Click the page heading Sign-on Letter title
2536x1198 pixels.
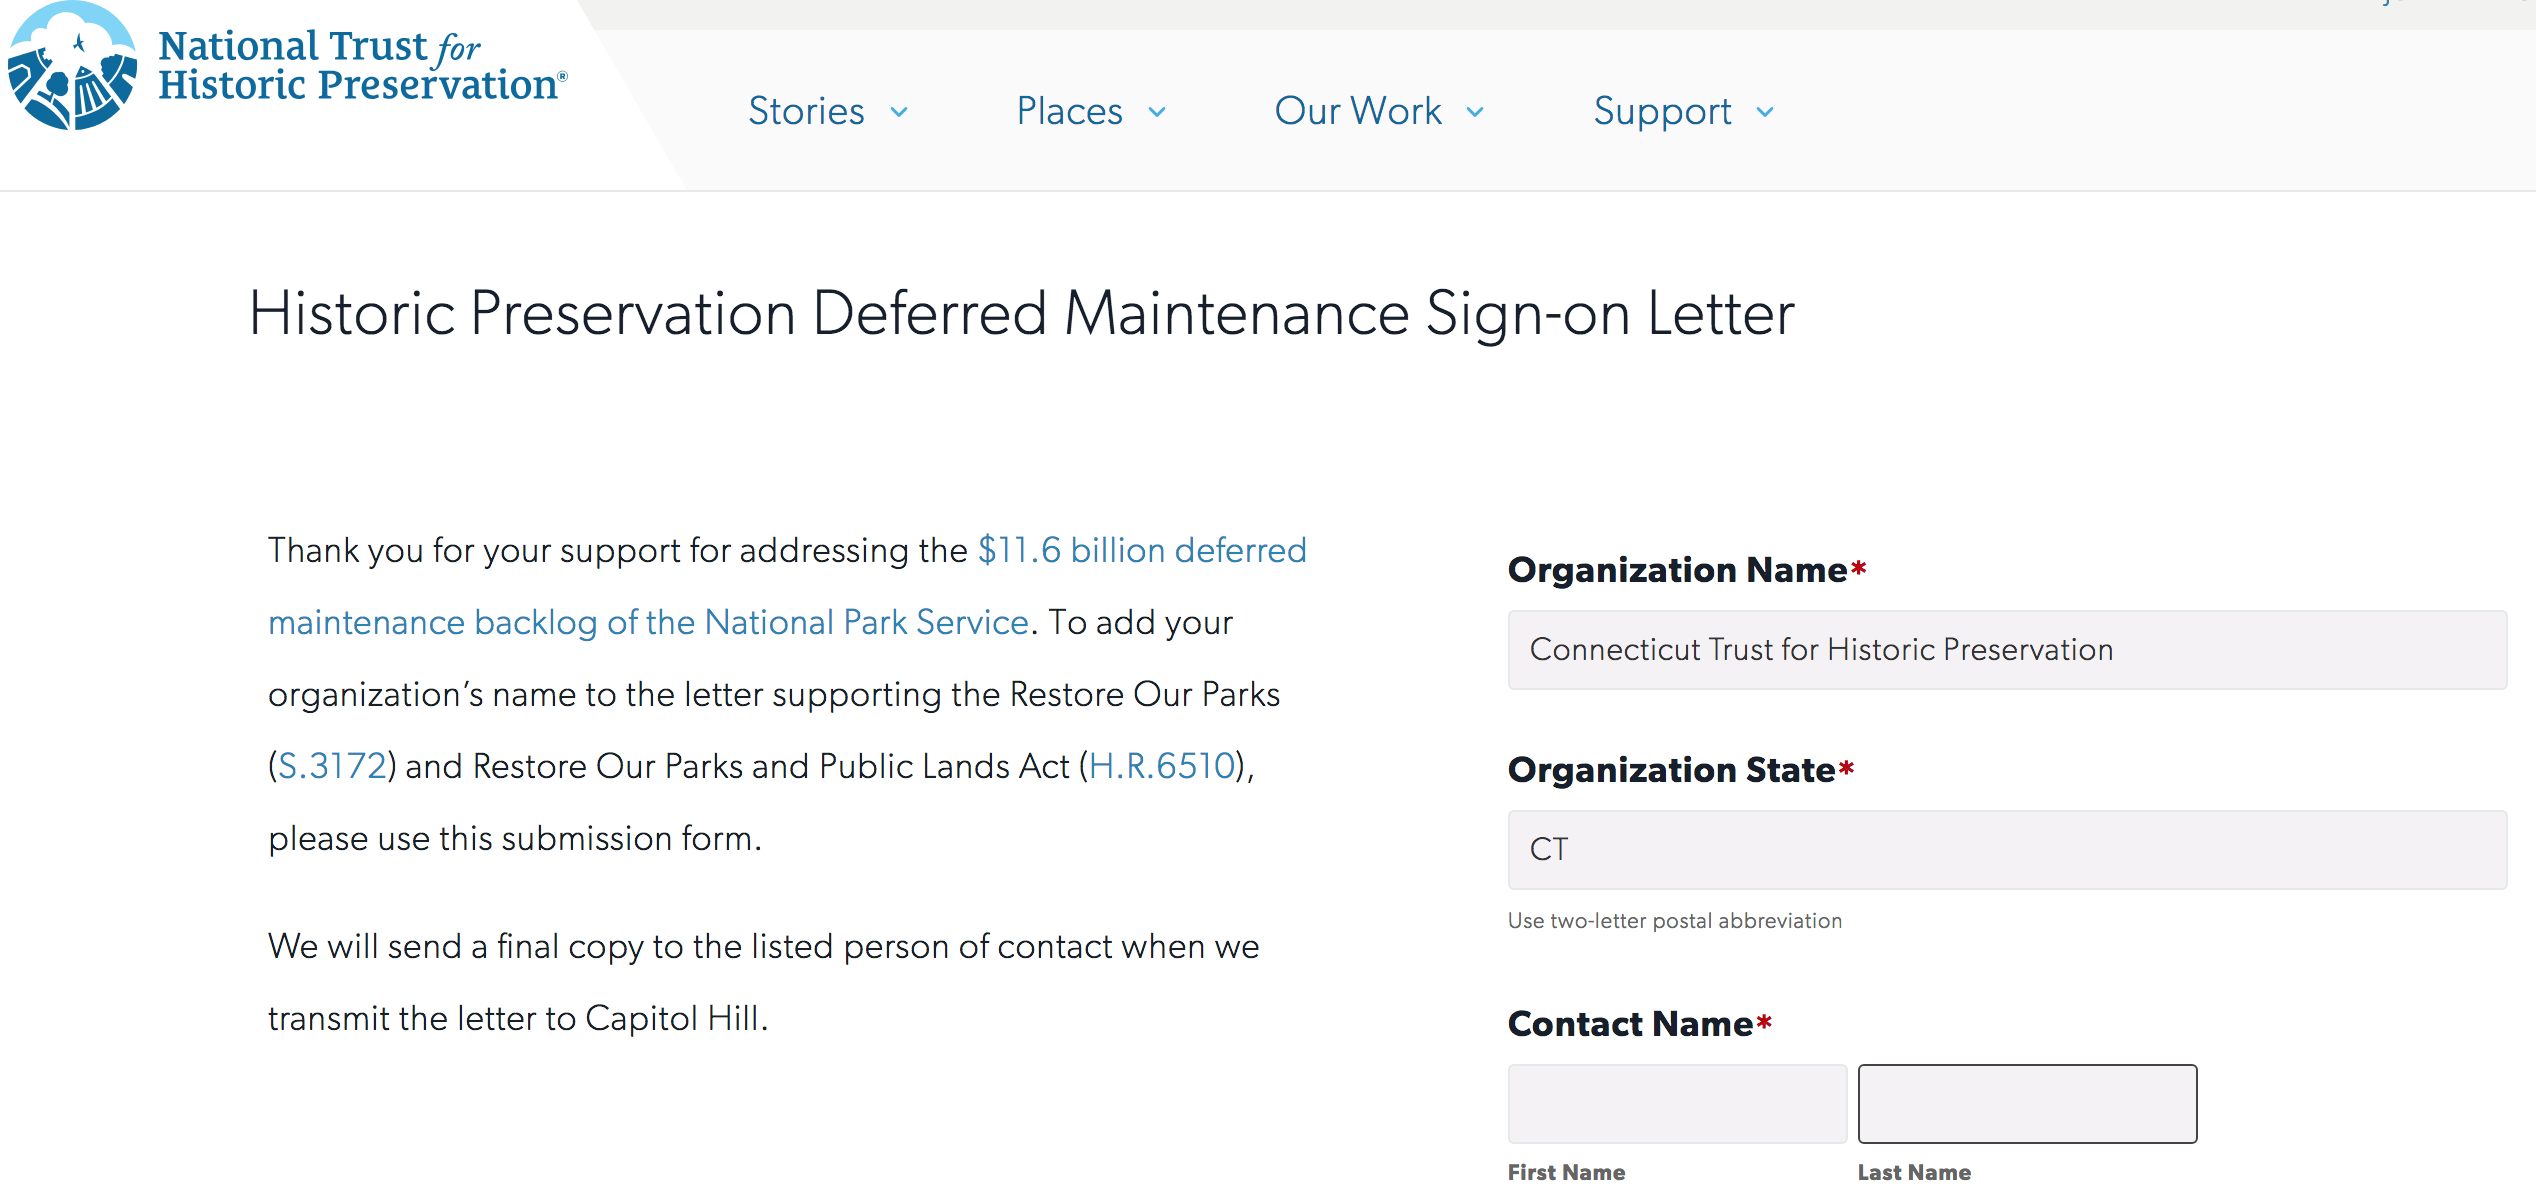(x=1021, y=314)
